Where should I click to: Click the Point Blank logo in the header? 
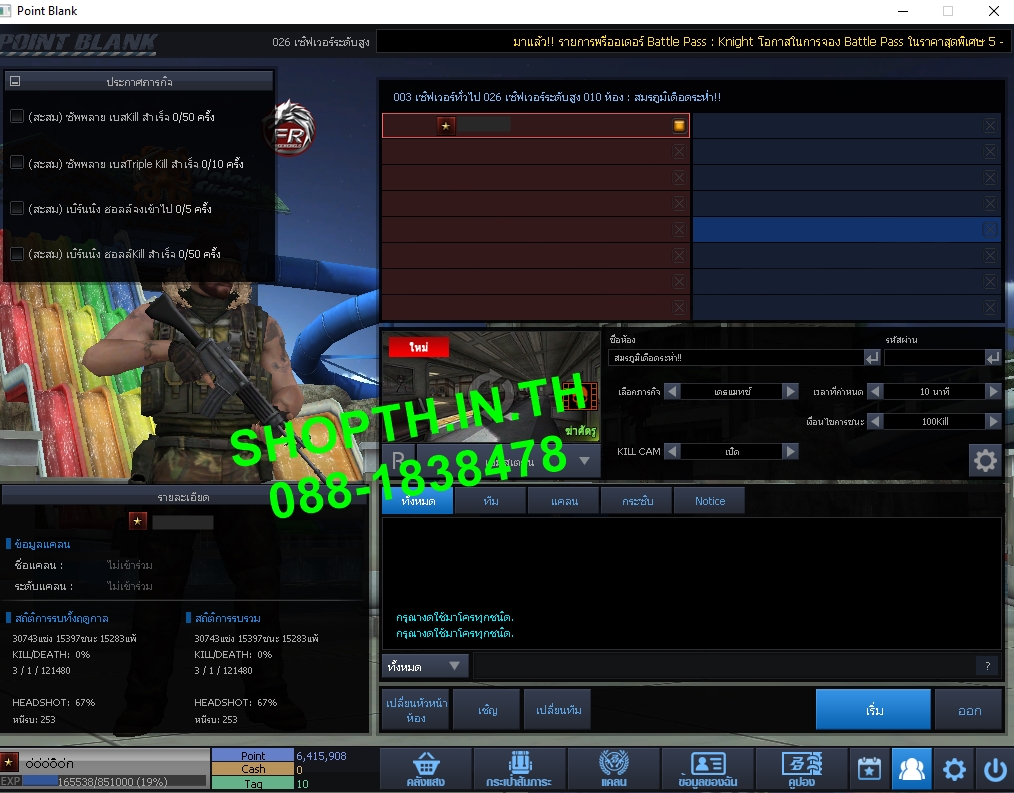pyautogui.click(x=79, y=43)
